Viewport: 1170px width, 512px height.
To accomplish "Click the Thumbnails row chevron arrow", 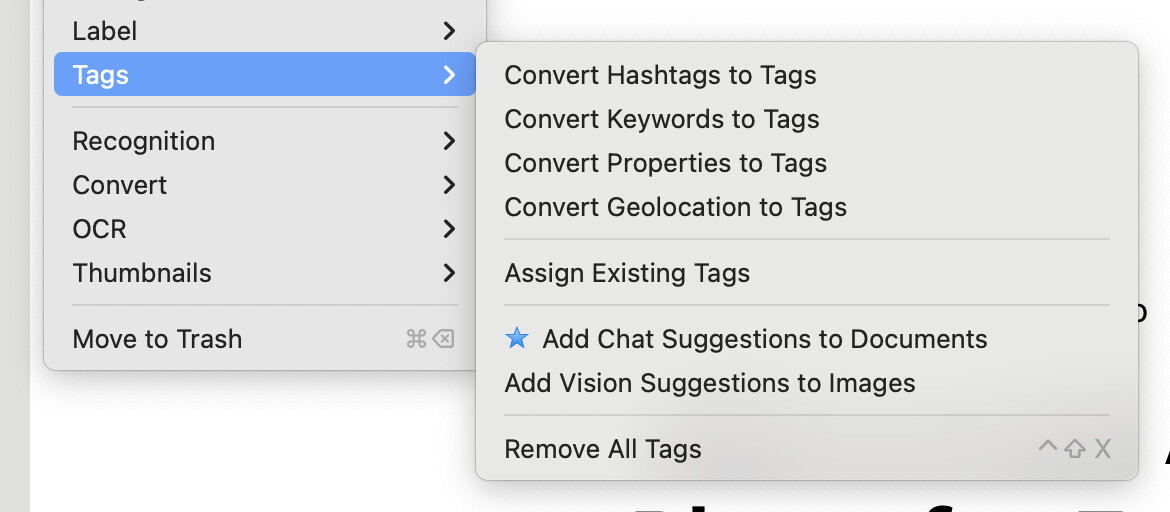I will [x=449, y=273].
